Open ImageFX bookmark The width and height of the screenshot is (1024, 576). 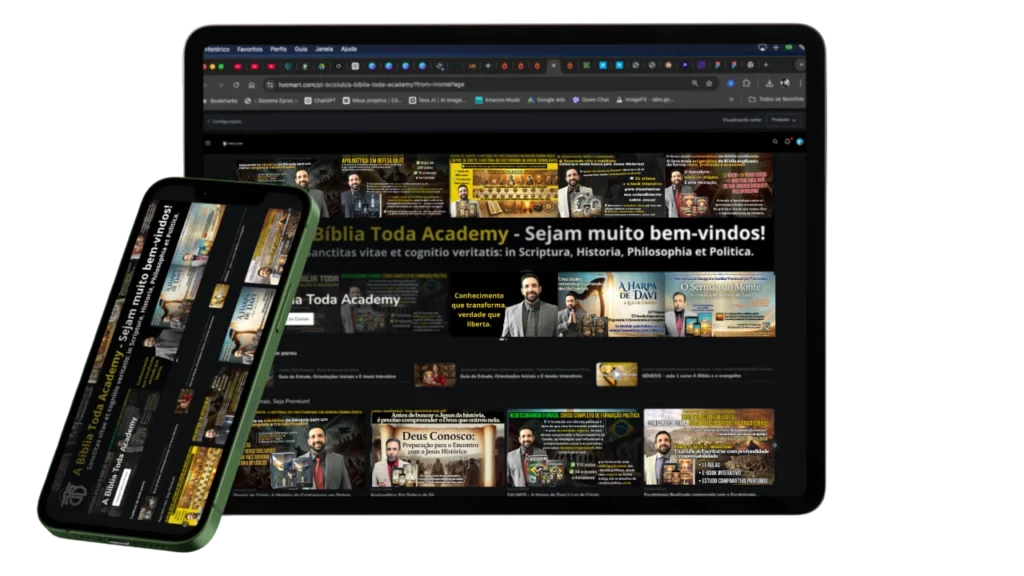point(645,100)
